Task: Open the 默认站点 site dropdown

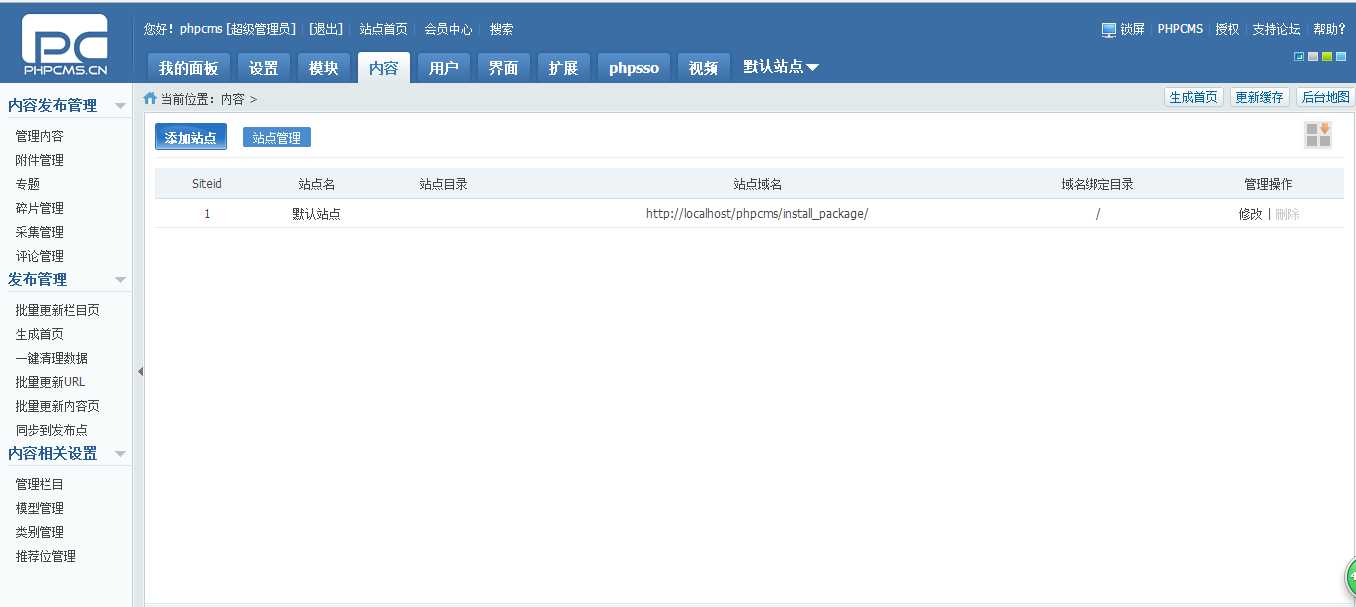Action: pos(781,67)
